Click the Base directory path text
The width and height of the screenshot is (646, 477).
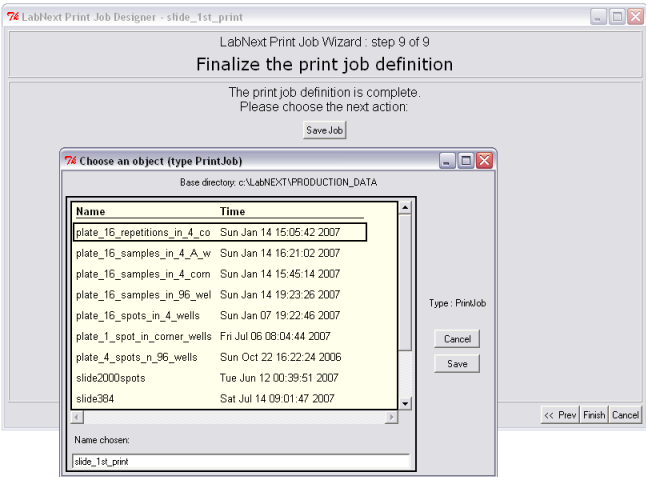279,182
